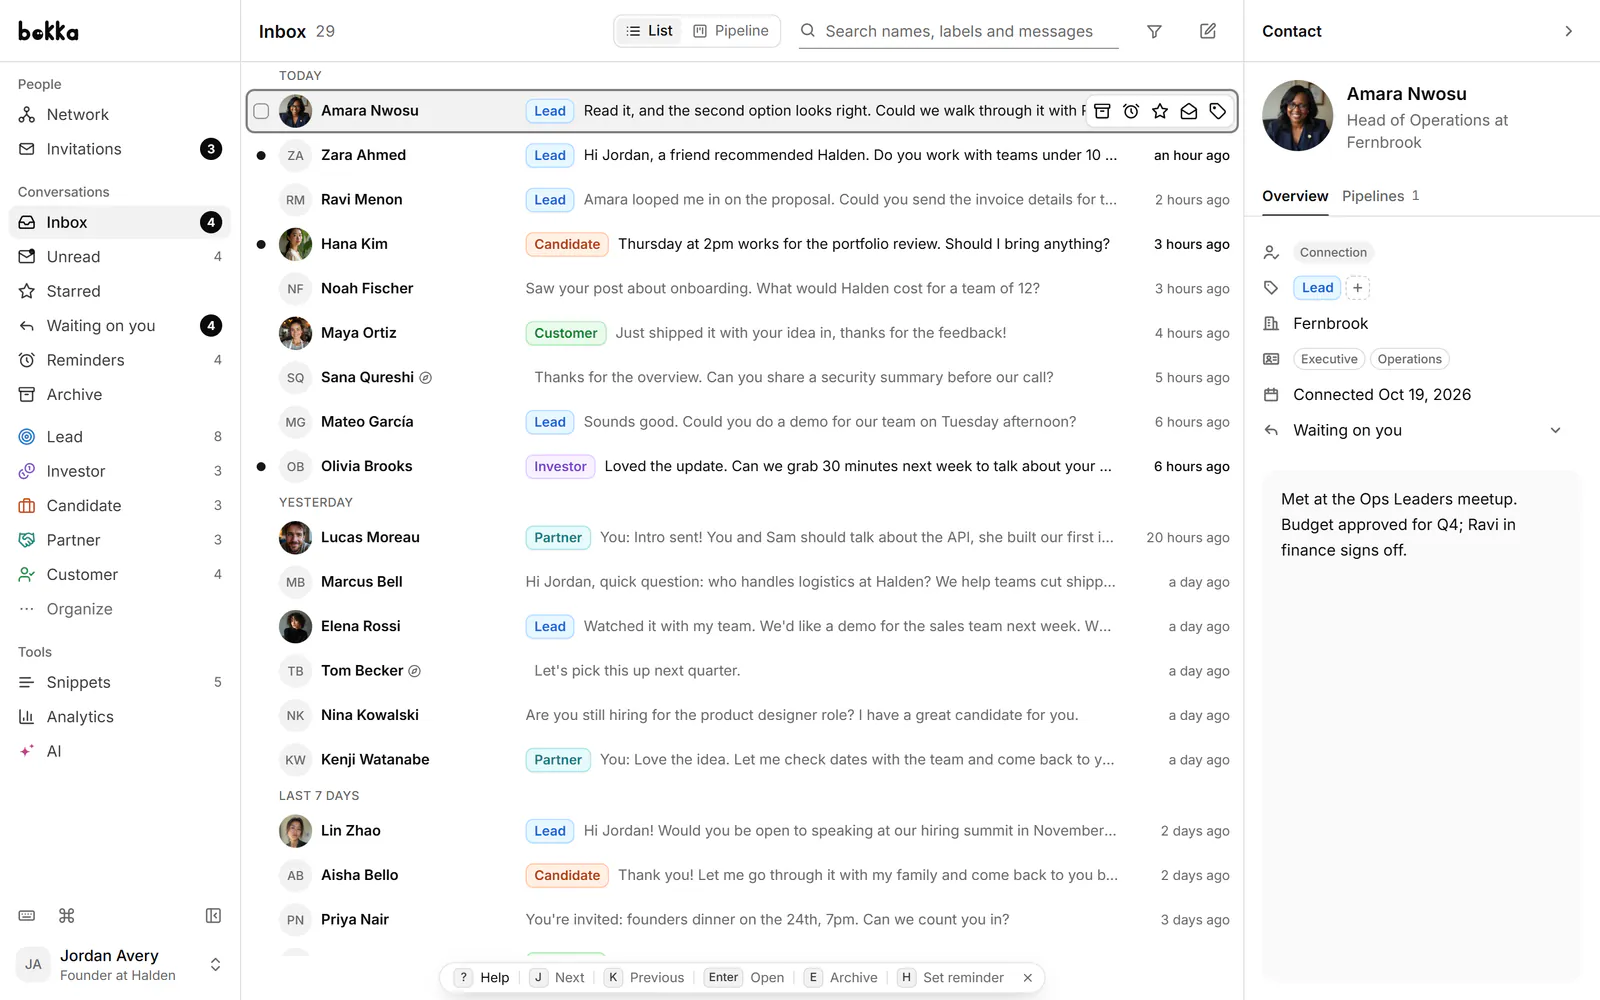Click the Executive tag in contact
The width and height of the screenshot is (1600, 1000).
tap(1329, 359)
